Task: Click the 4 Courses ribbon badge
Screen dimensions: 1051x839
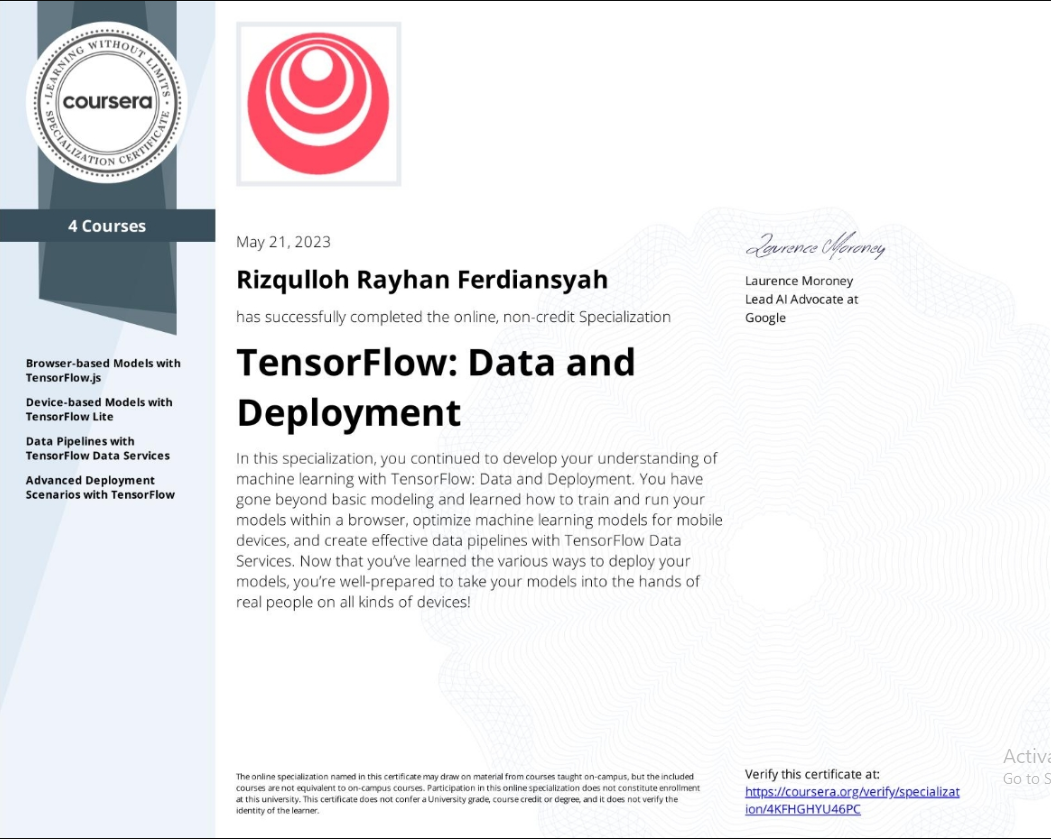Action: point(106,226)
